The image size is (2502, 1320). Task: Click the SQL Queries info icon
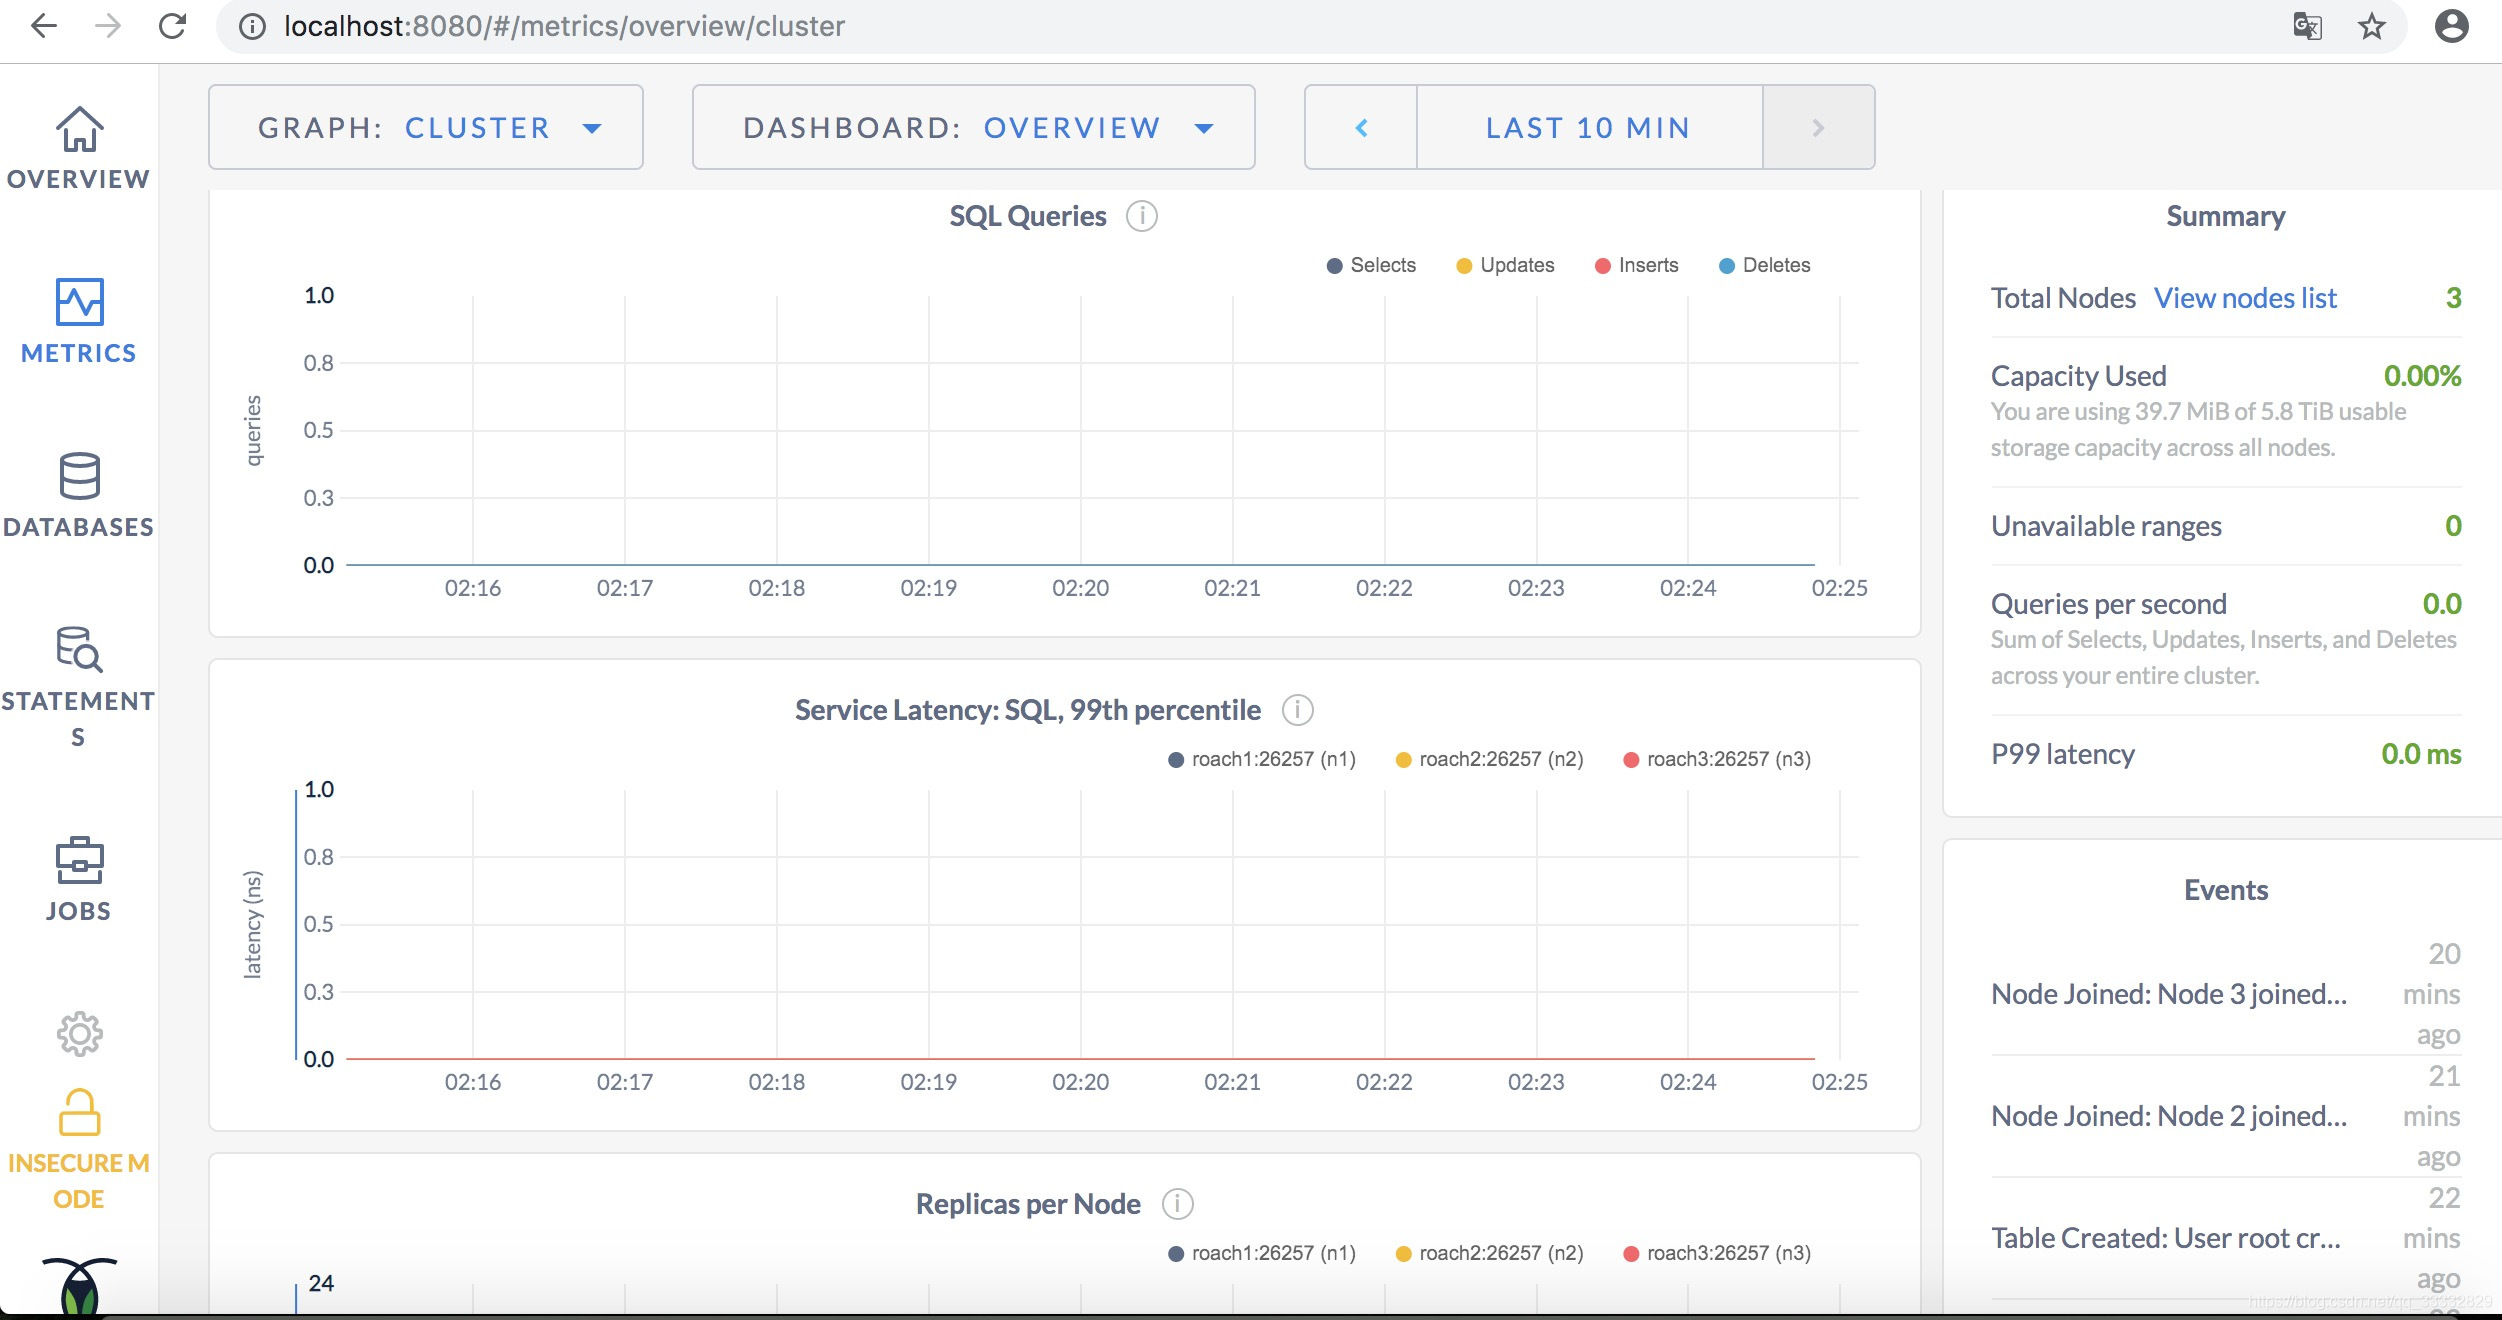(x=1141, y=216)
